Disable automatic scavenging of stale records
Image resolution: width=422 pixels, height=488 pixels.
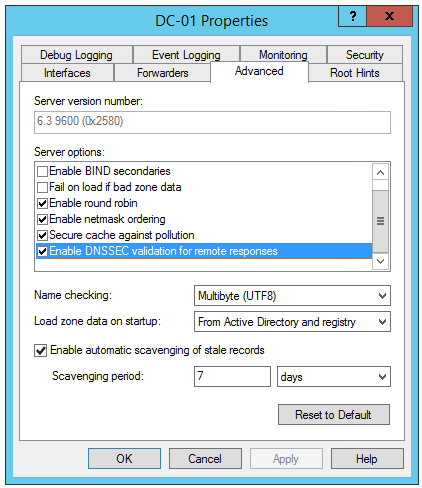click(41, 351)
